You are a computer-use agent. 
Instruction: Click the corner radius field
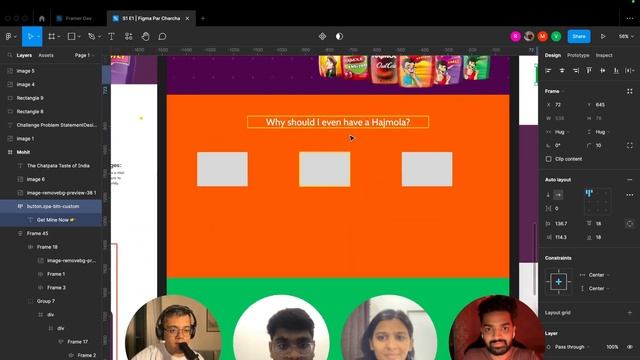tap(602, 145)
